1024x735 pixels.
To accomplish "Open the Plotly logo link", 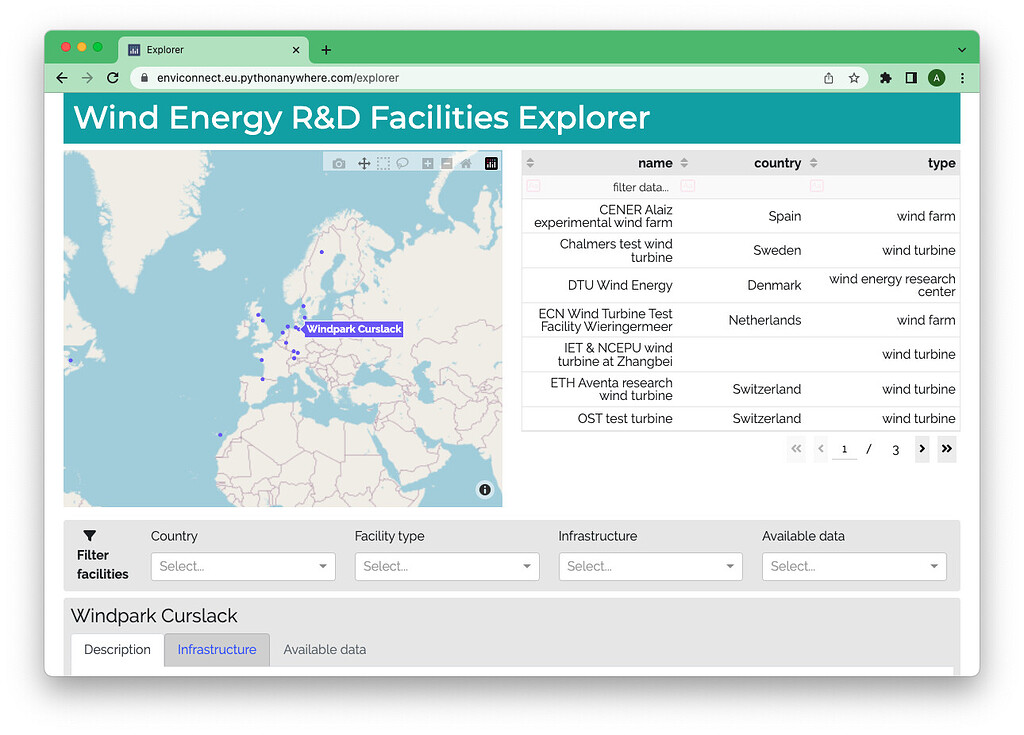I will pos(491,163).
